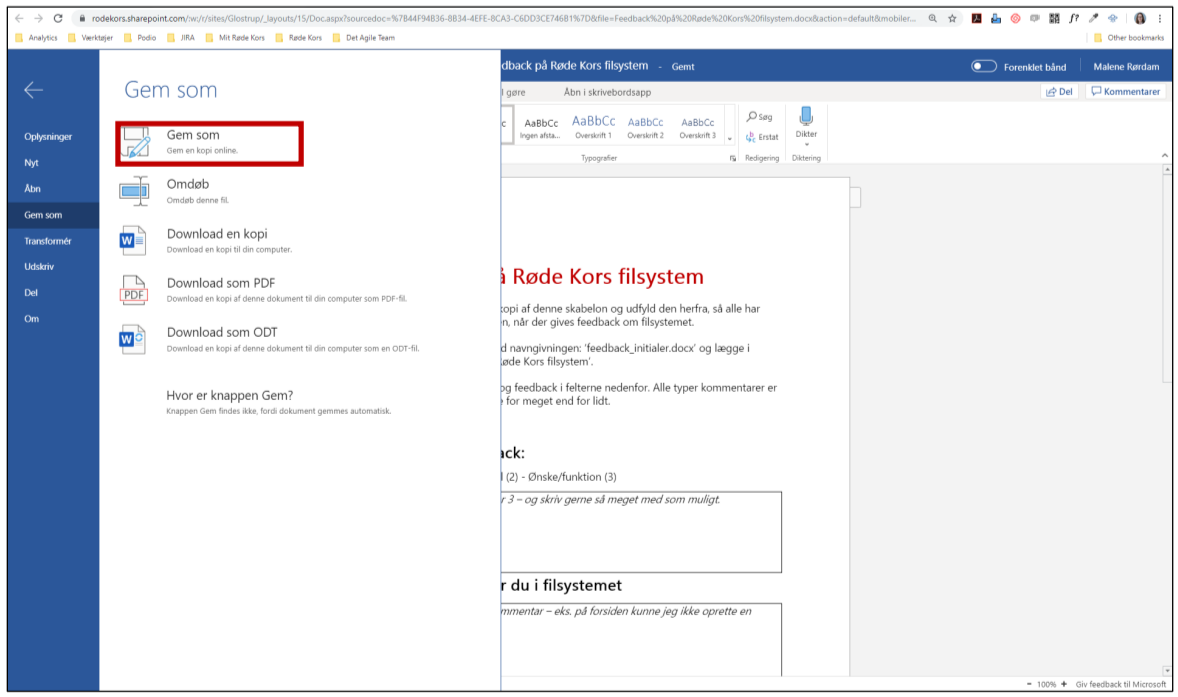Zoom in with the plus icon in status bar
Viewport: 1178px width, 697px height.
point(1064,684)
